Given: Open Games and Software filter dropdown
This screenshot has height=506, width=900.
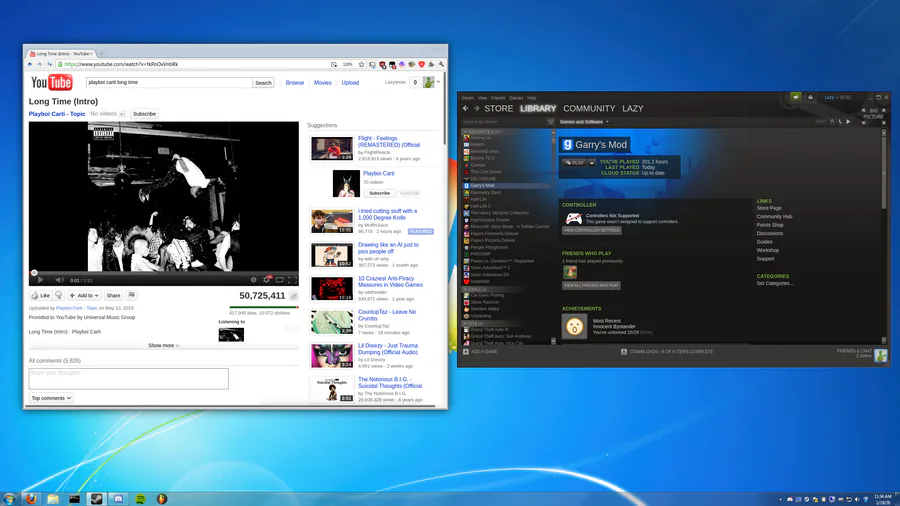Looking at the screenshot, I should (x=584, y=122).
